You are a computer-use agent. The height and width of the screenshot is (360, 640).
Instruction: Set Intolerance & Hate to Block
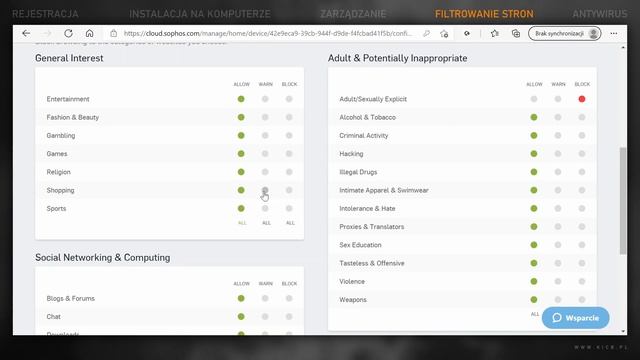pos(582,209)
